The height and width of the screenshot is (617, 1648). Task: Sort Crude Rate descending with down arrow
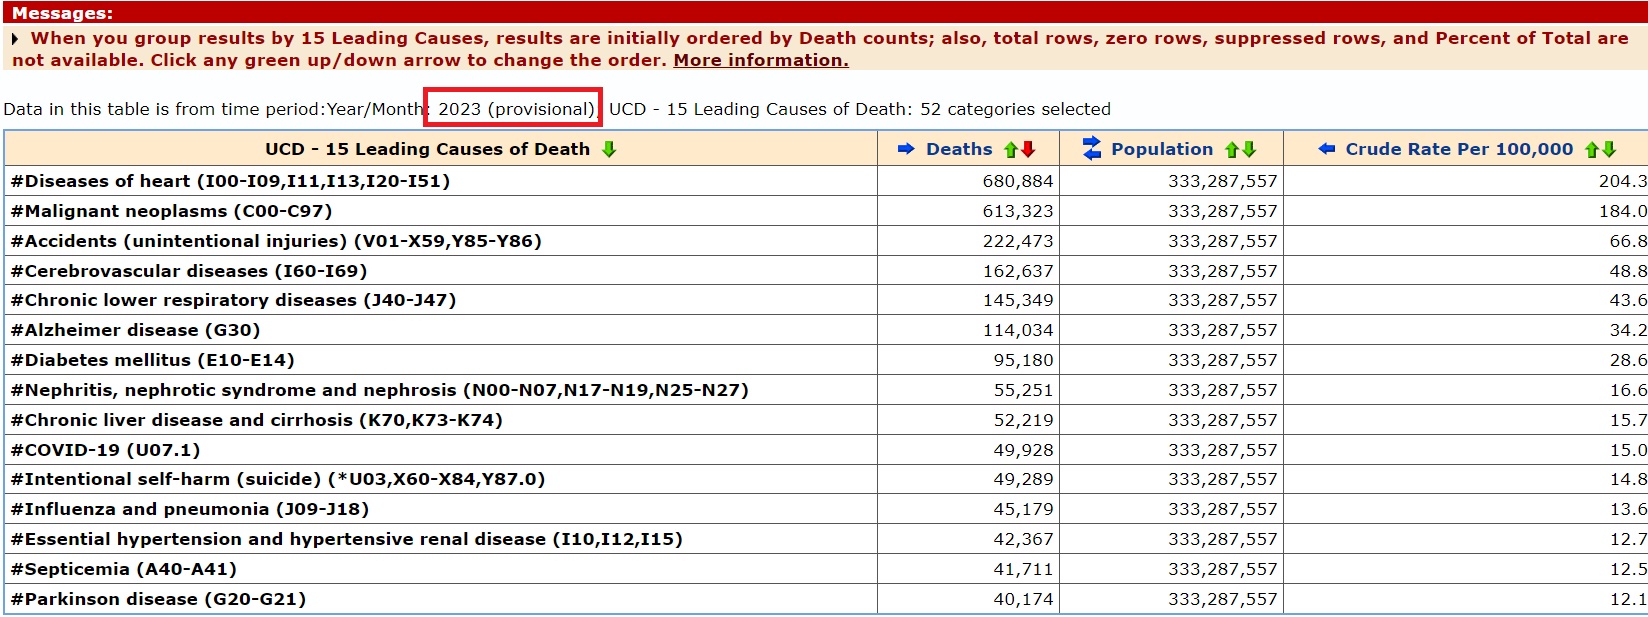pos(1608,150)
